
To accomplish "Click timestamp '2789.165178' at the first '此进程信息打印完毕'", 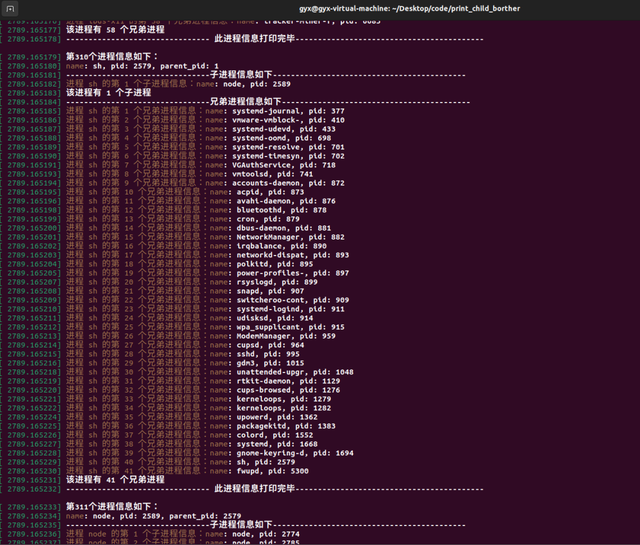I will pyautogui.click(x=33, y=39).
